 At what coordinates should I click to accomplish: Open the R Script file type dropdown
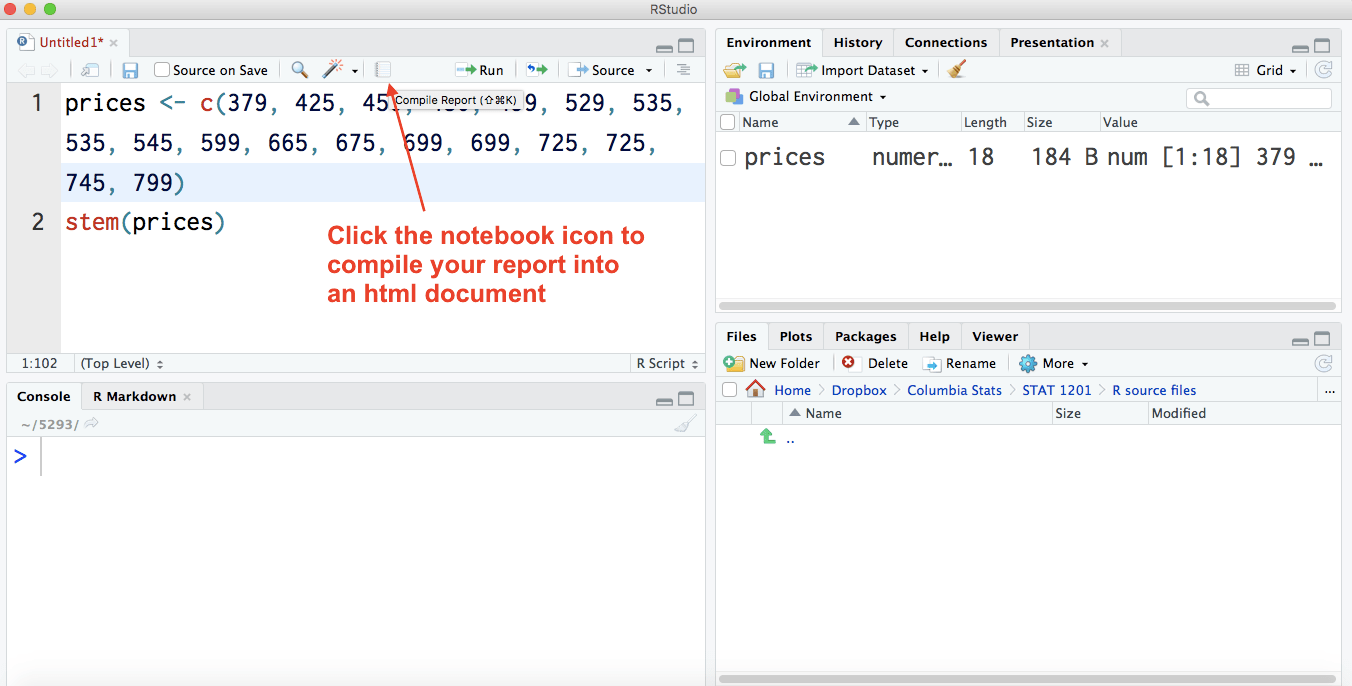666,364
